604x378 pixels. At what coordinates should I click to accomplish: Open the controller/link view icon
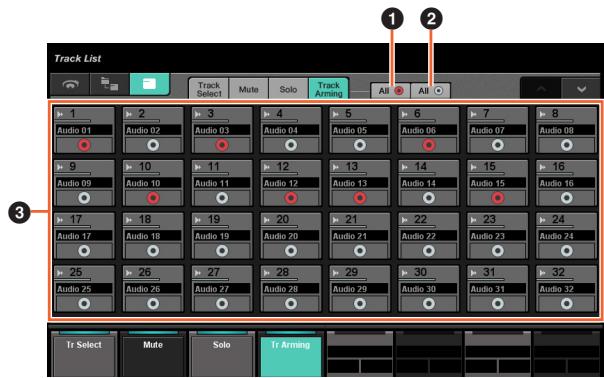tap(70, 84)
